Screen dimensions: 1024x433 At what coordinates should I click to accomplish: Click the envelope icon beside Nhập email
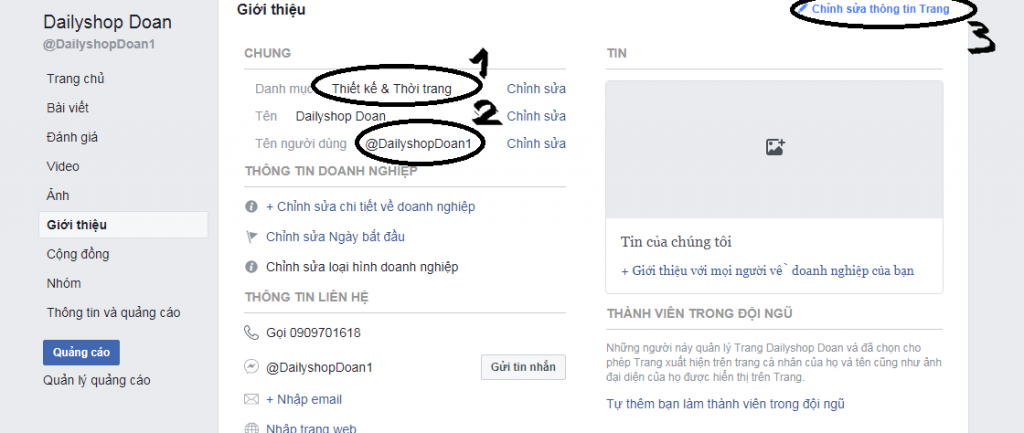251,400
